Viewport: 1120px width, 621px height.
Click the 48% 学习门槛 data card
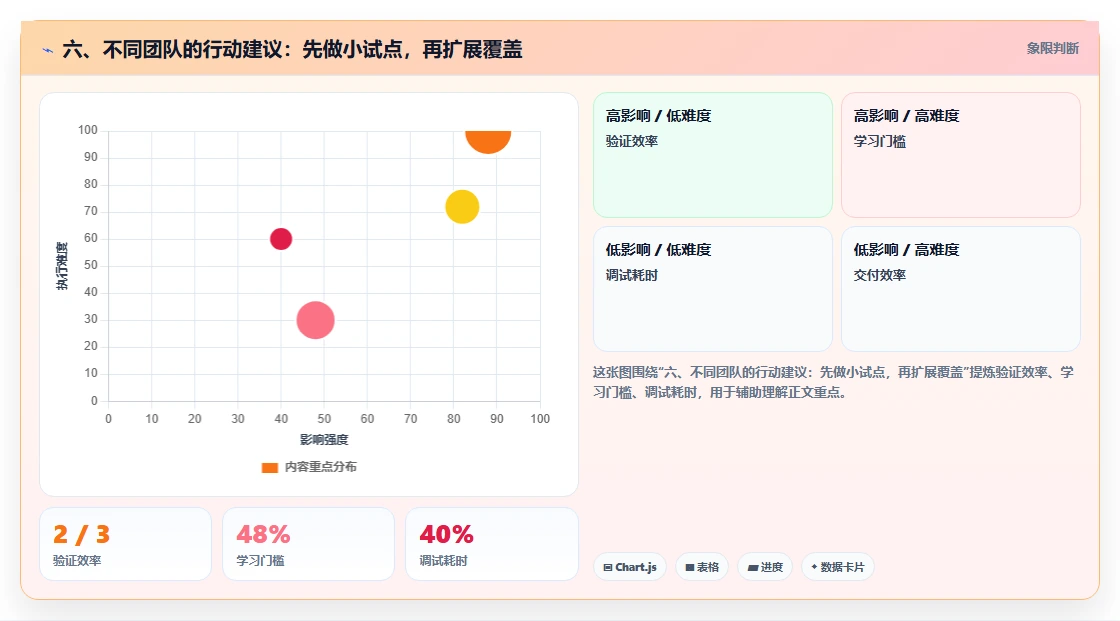(309, 544)
